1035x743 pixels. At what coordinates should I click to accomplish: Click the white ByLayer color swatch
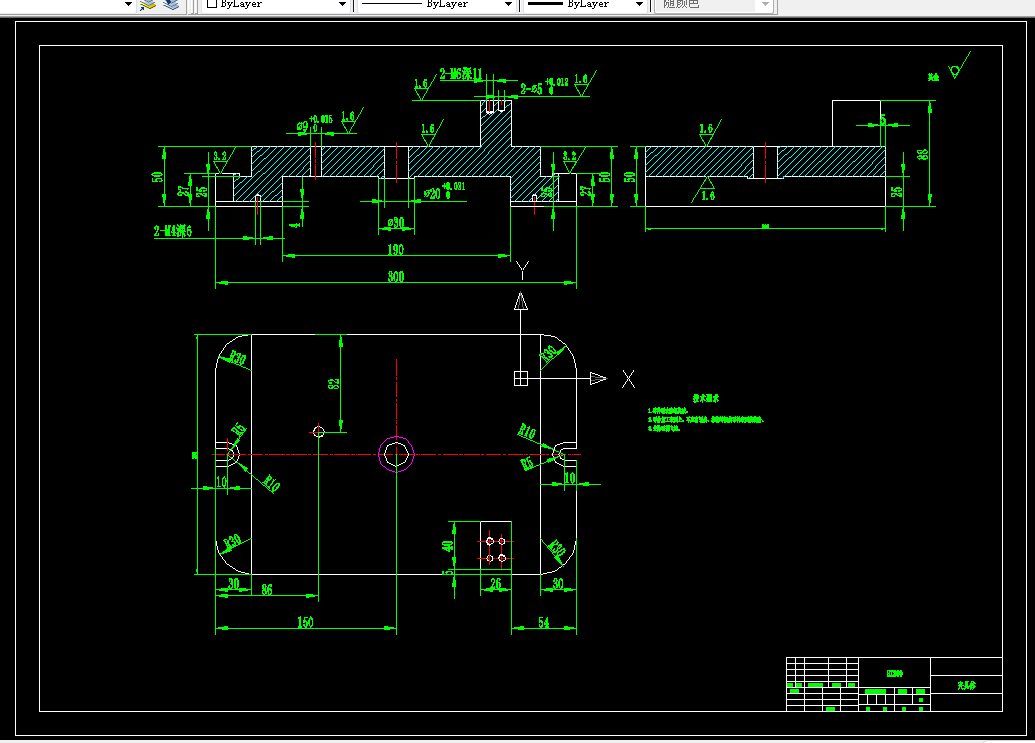point(212,3)
